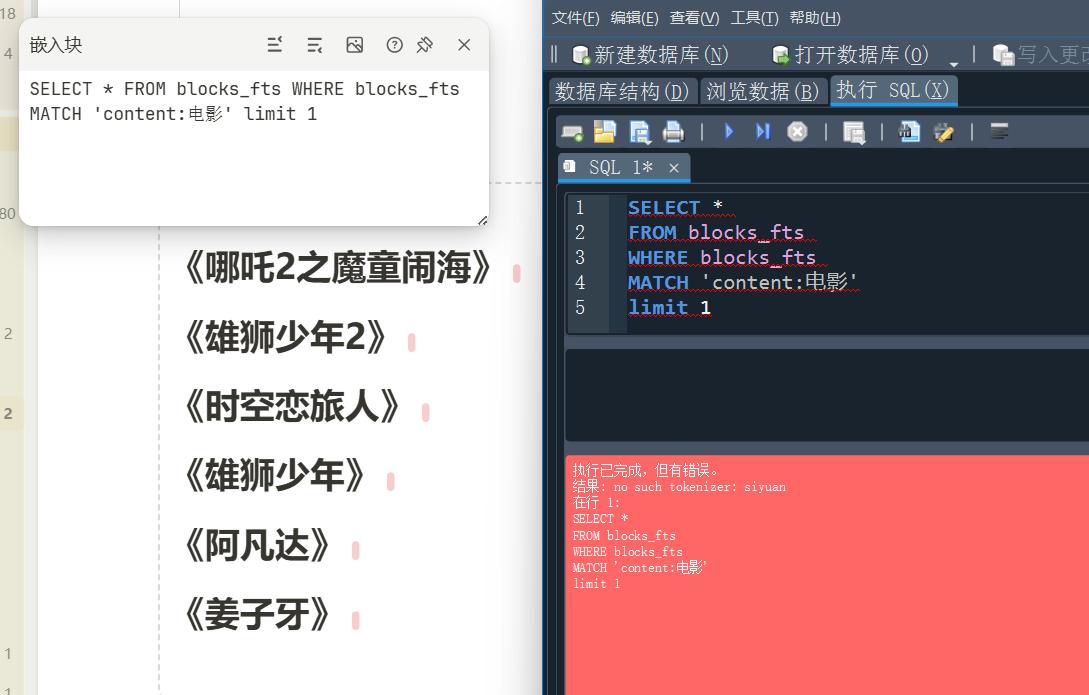The width and height of the screenshot is (1089, 695).
Task: Stop SQL execution button
Action: pyautogui.click(x=797, y=131)
